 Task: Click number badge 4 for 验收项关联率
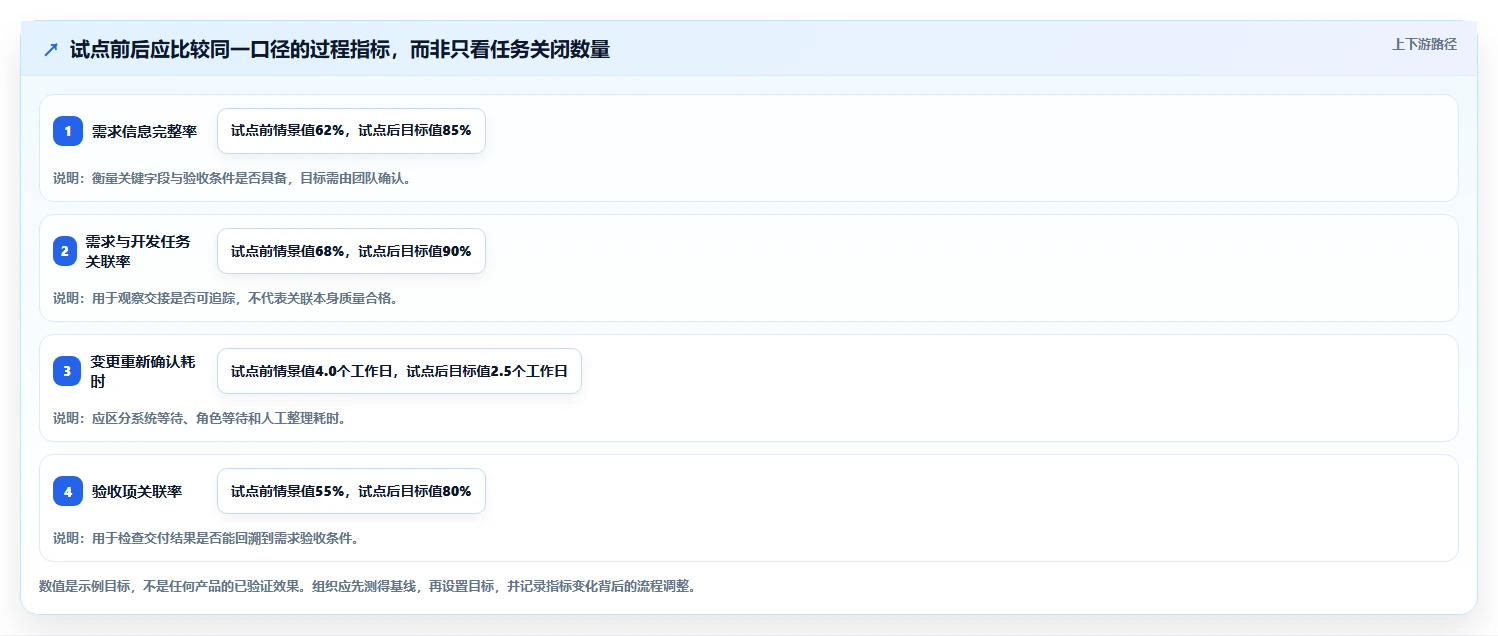click(x=68, y=491)
